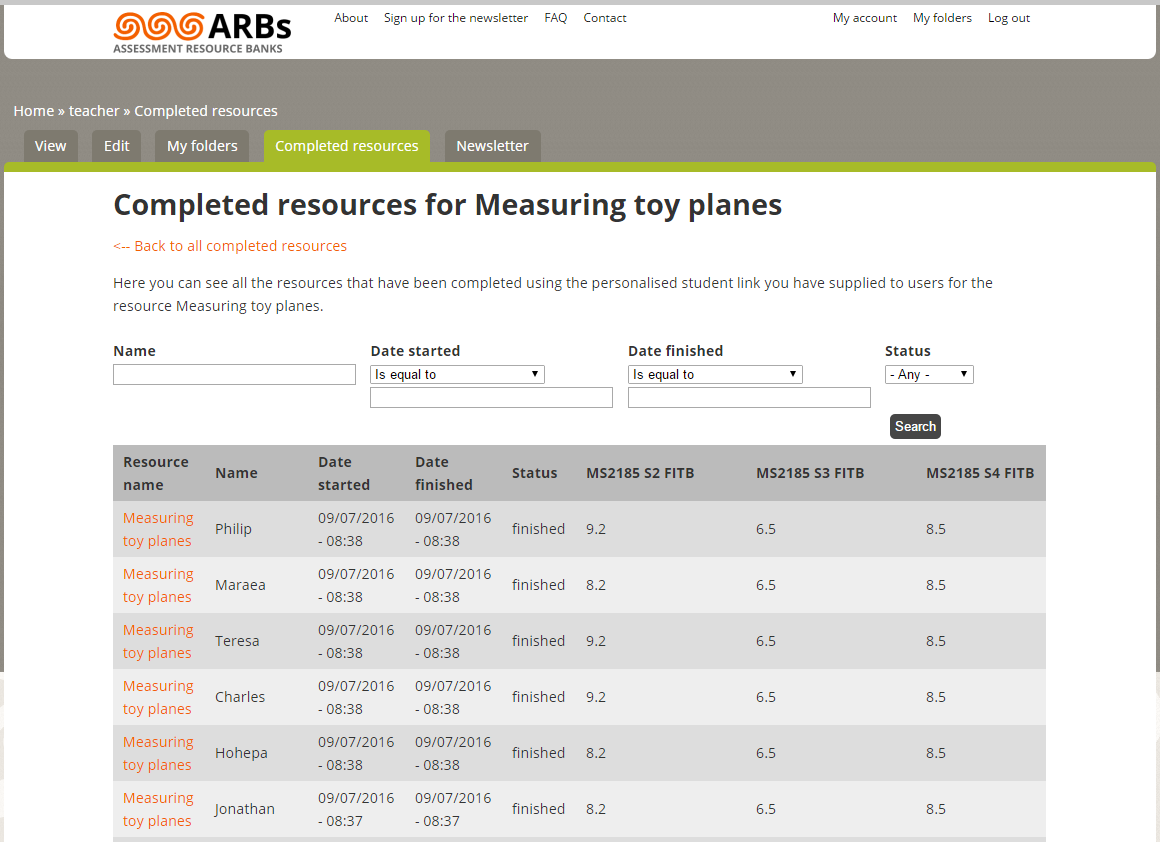The image size is (1160, 842).
Task: Click the name Philip
Action: click(233, 529)
